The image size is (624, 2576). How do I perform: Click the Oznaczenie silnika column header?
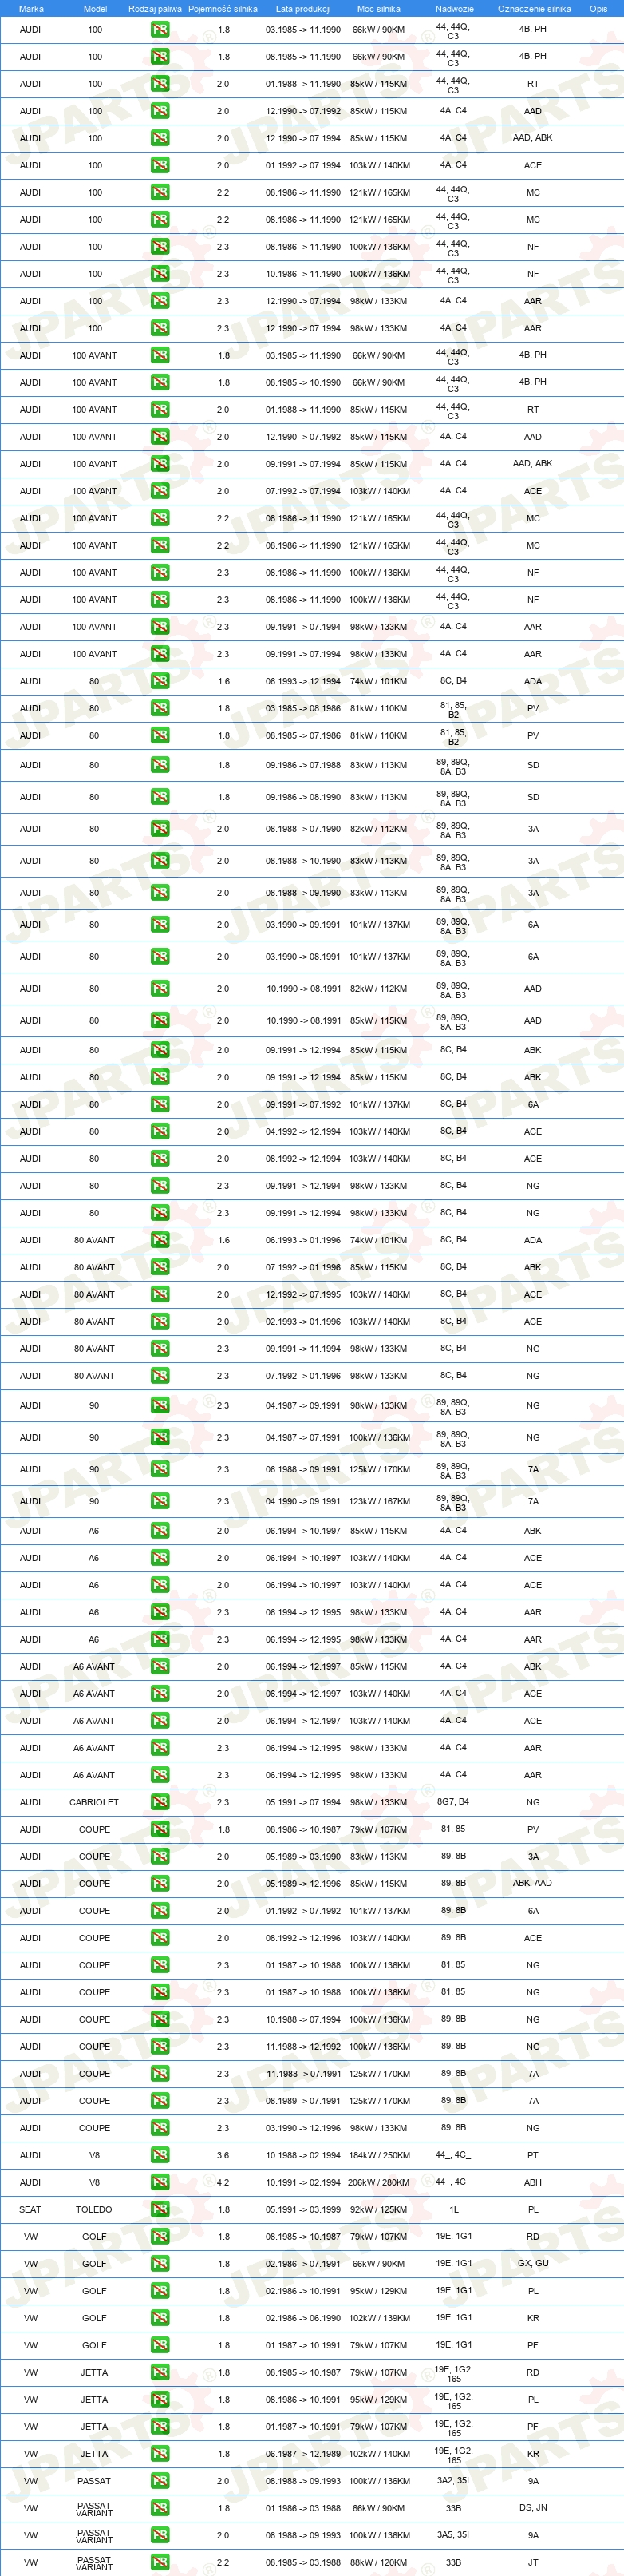(534, 9)
